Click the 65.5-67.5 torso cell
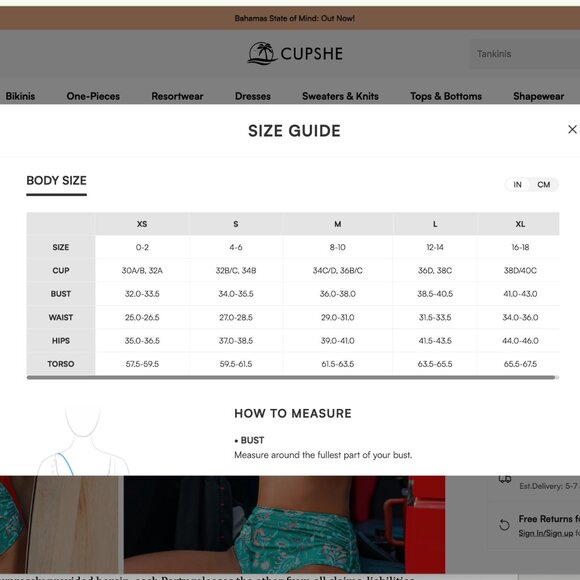 coord(520,364)
